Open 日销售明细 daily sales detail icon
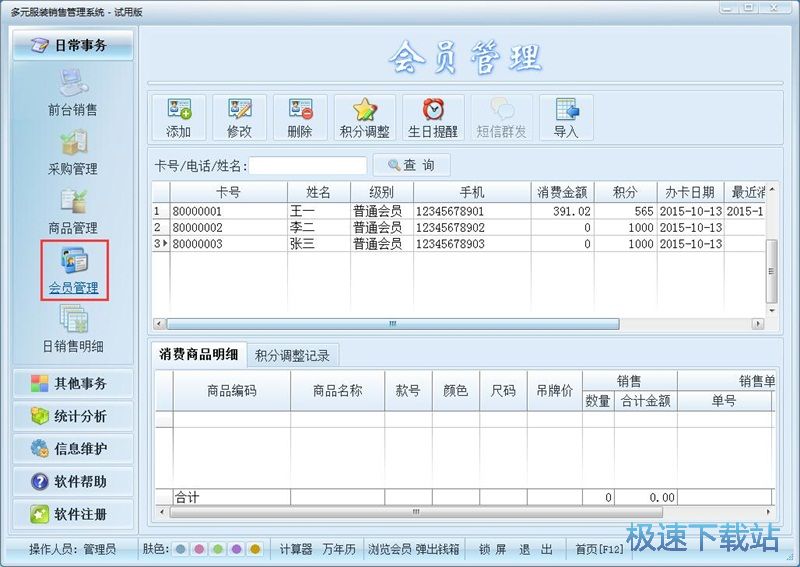800x567 pixels. [x=72, y=330]
